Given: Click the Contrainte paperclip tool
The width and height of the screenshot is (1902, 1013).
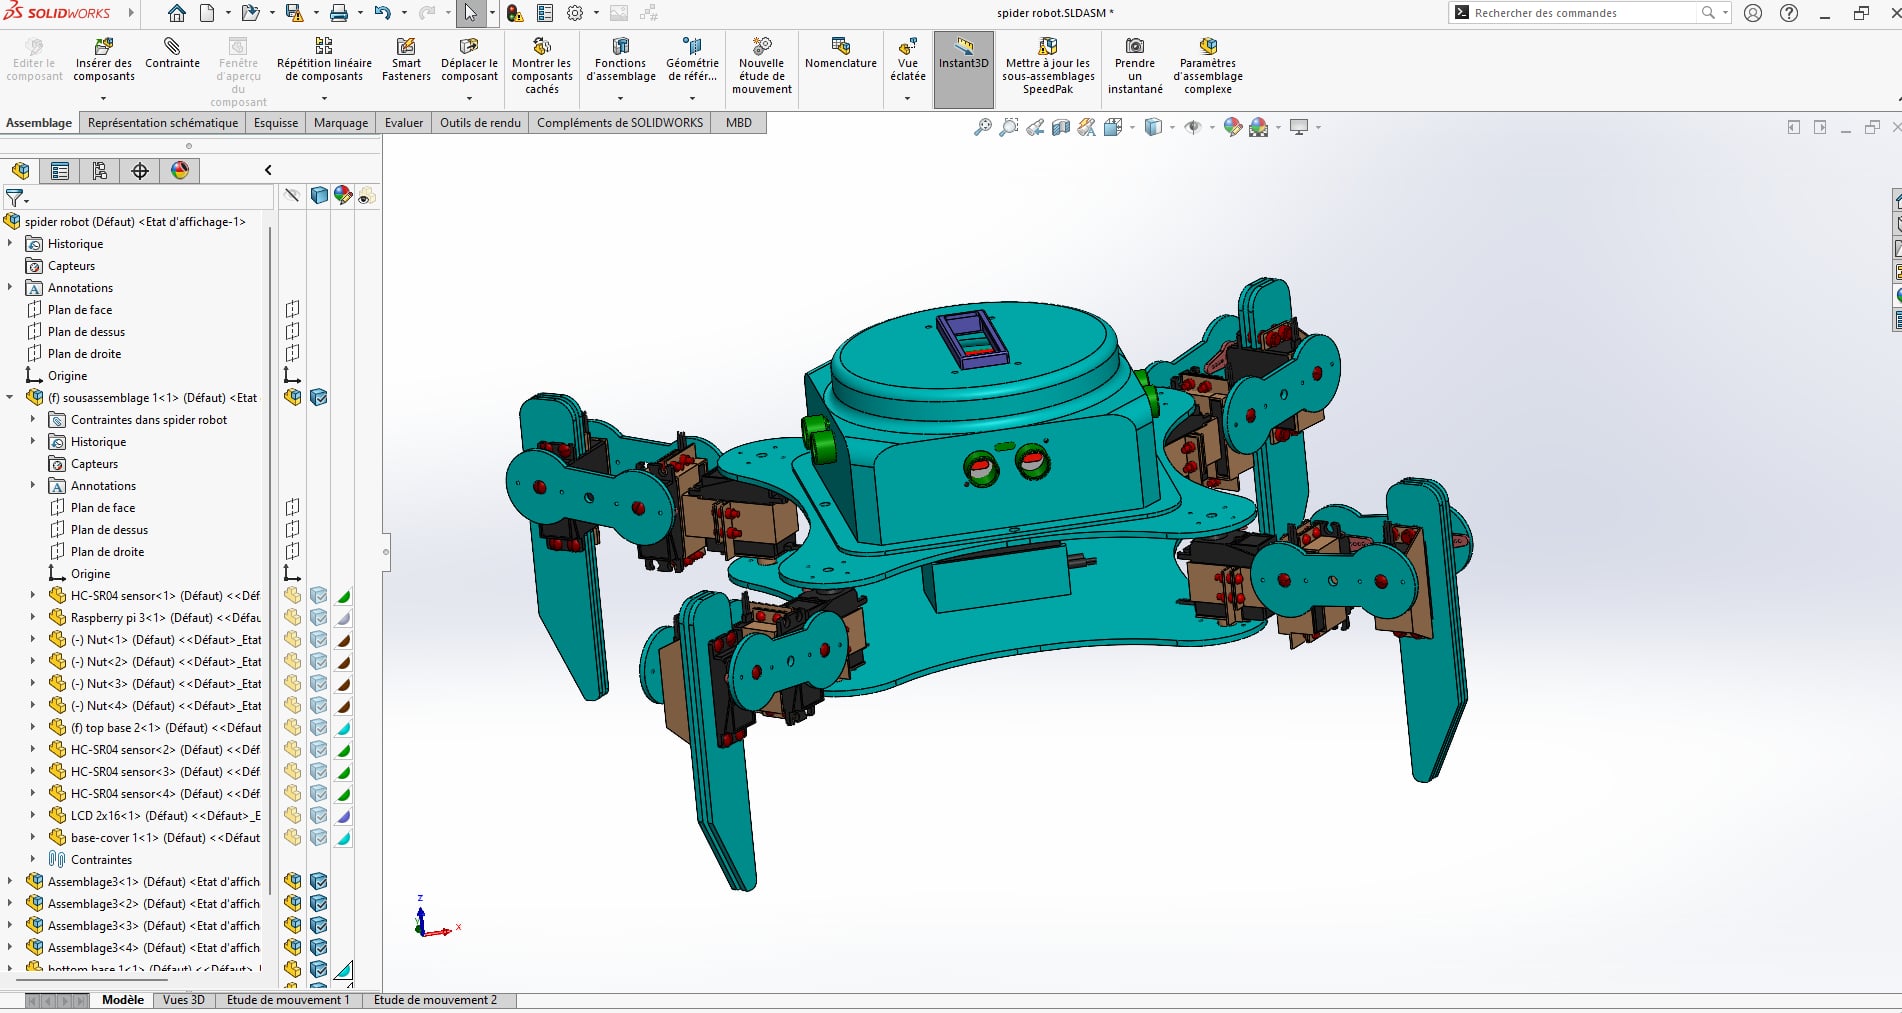Looking at the screenshot, I should pyautogui.click(x=172, y=54).
